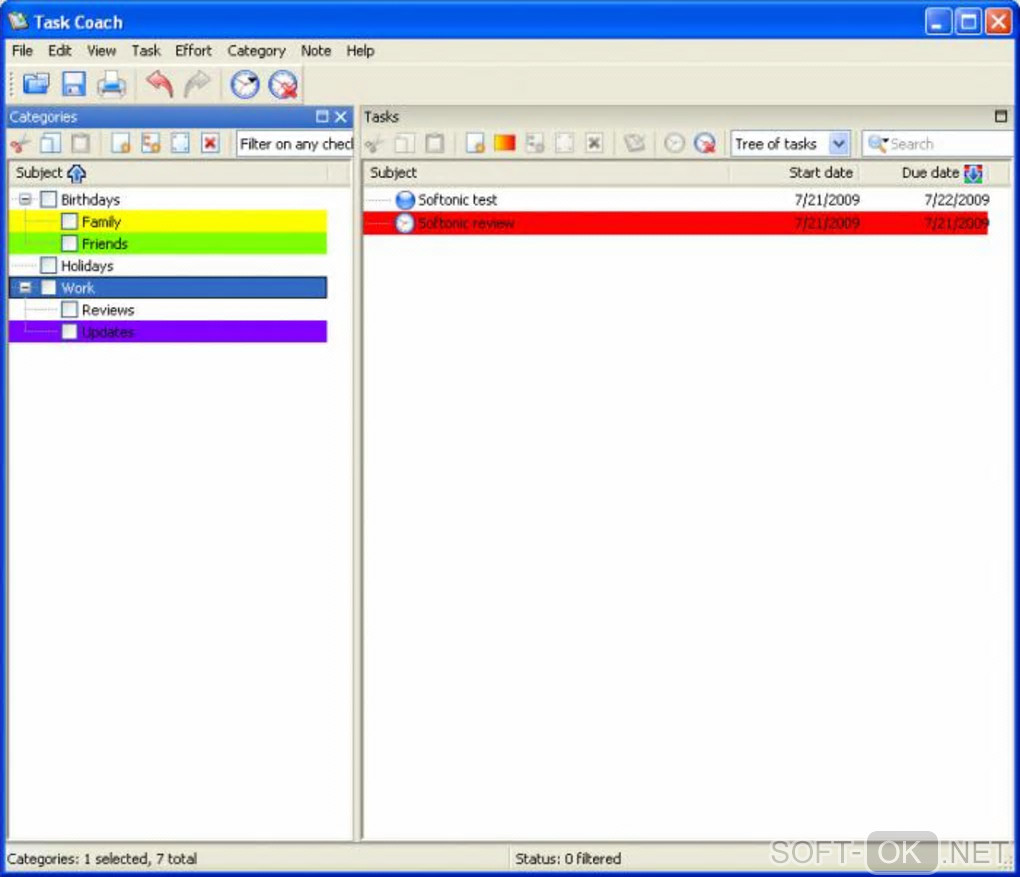The width and height of the screenshot is (1020, 877).
Task: Click the orange gradient icon in Tasks toolbar
Action: pos(505,143)
